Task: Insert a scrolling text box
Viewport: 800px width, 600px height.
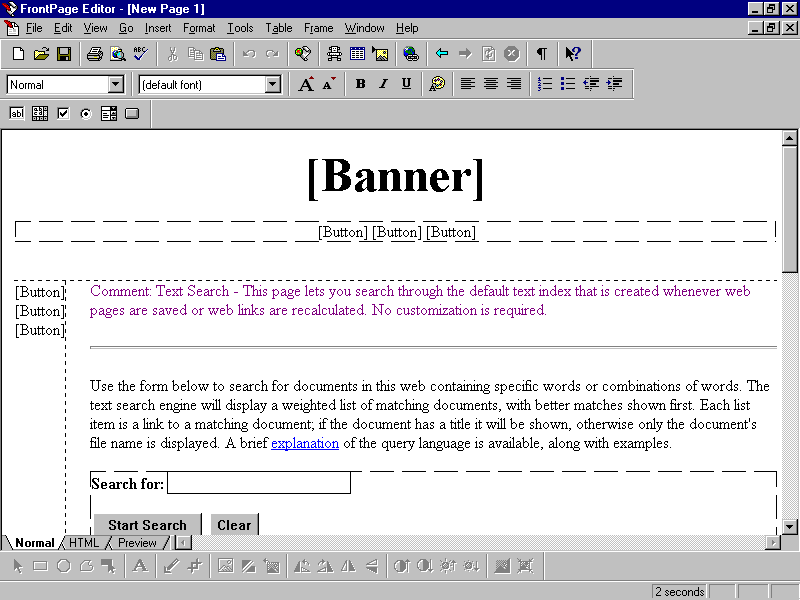Action: tap(39, 113)
